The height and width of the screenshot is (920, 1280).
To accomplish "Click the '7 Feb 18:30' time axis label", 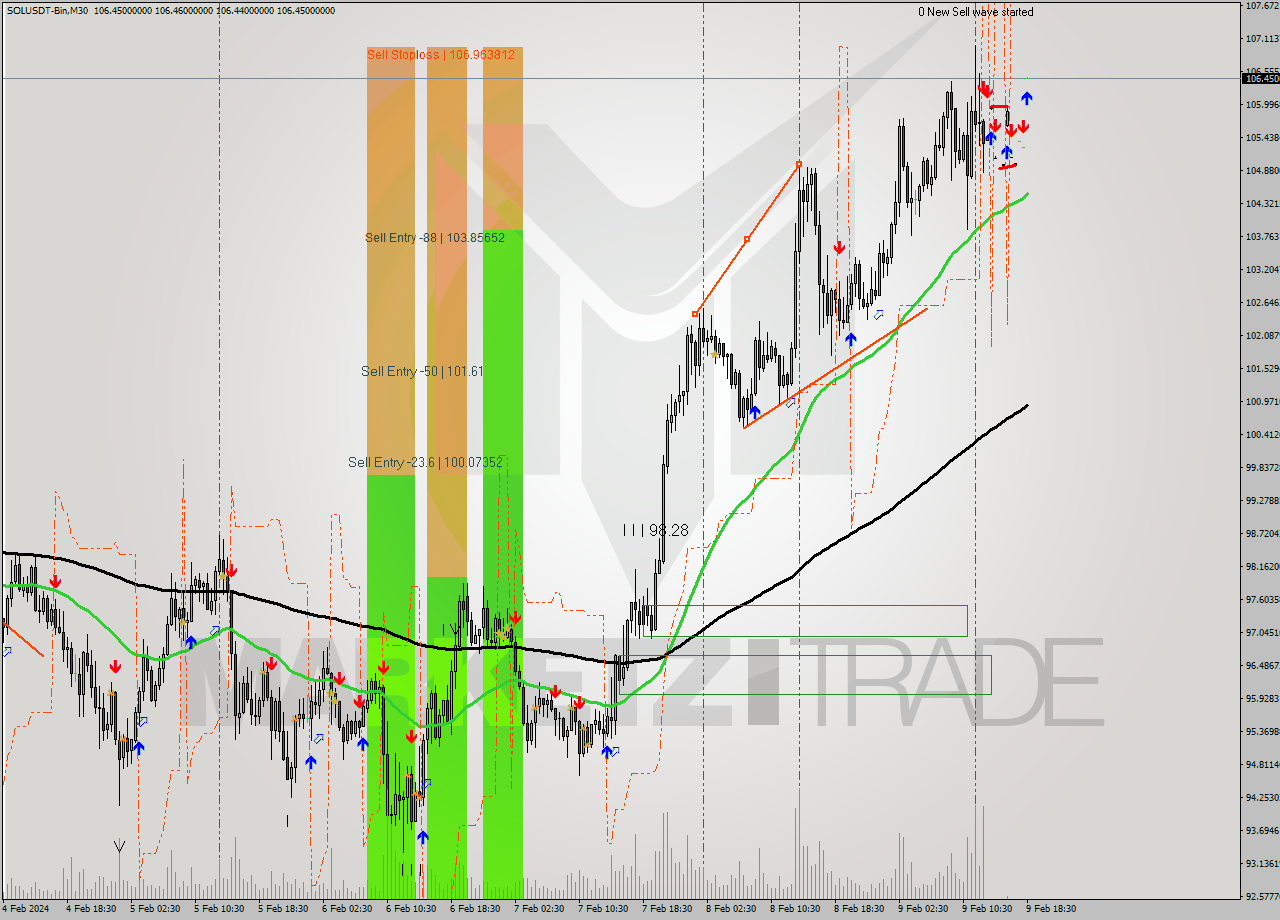I will [667, 909].
